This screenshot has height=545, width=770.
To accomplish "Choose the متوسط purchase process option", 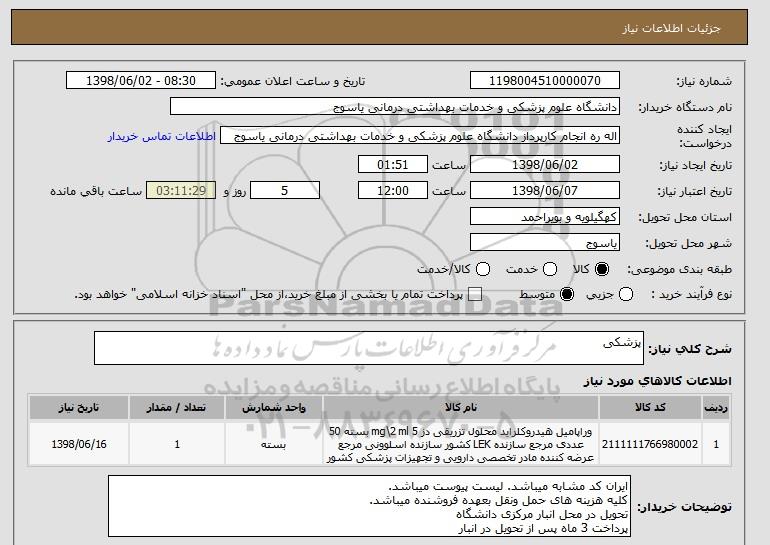I will [567, 295].
